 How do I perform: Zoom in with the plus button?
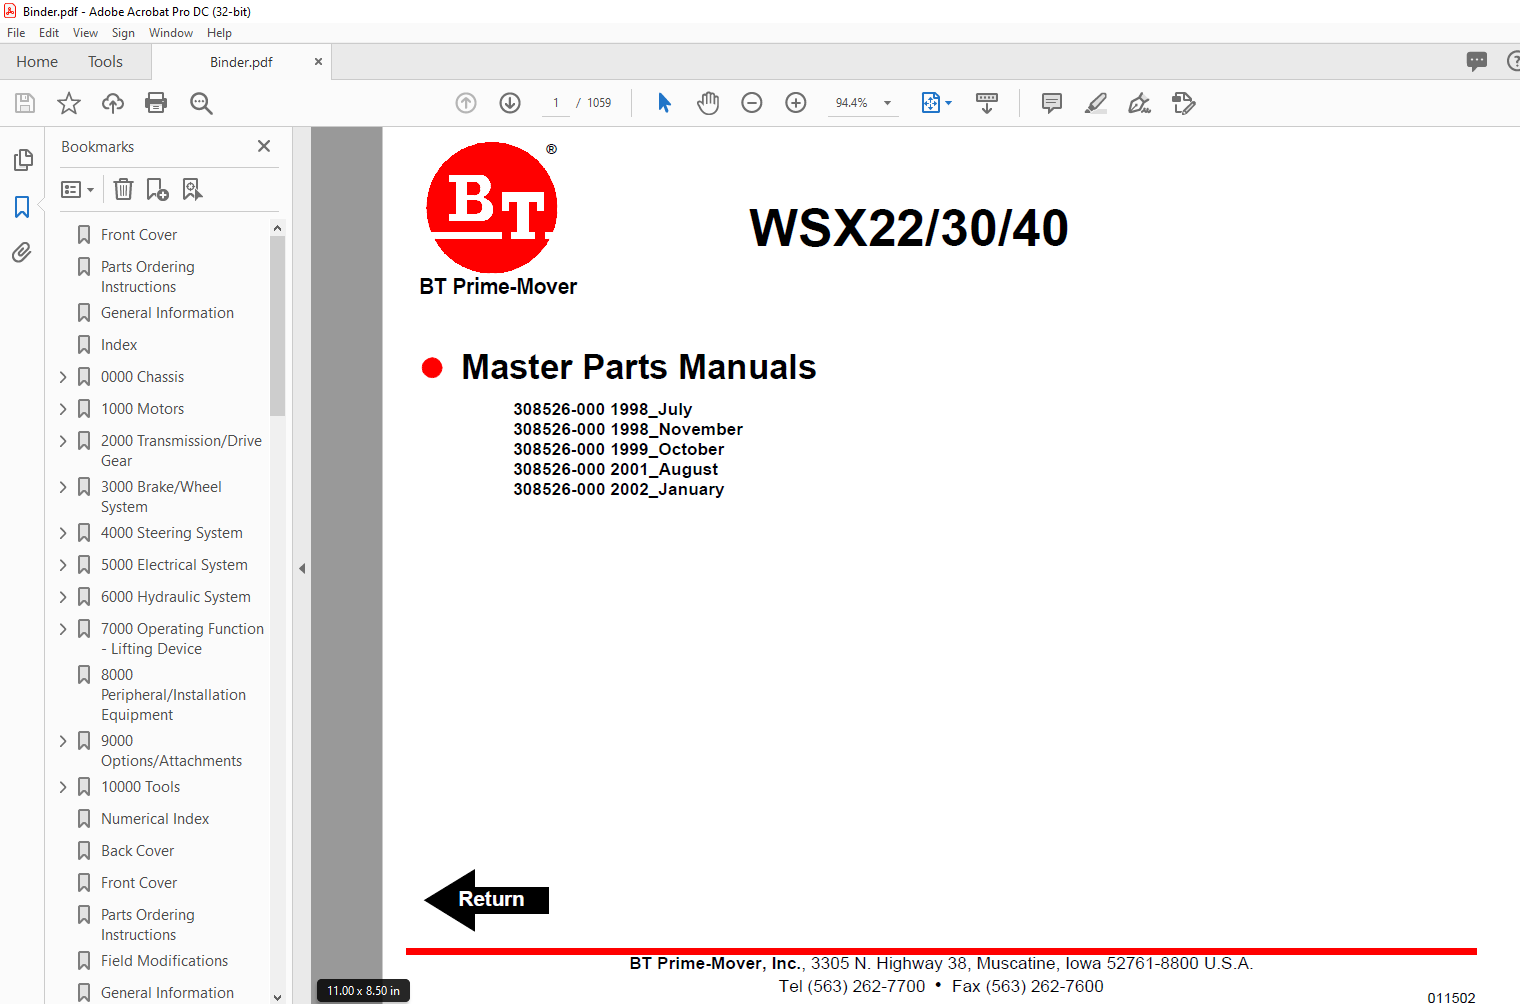(796, 103)
